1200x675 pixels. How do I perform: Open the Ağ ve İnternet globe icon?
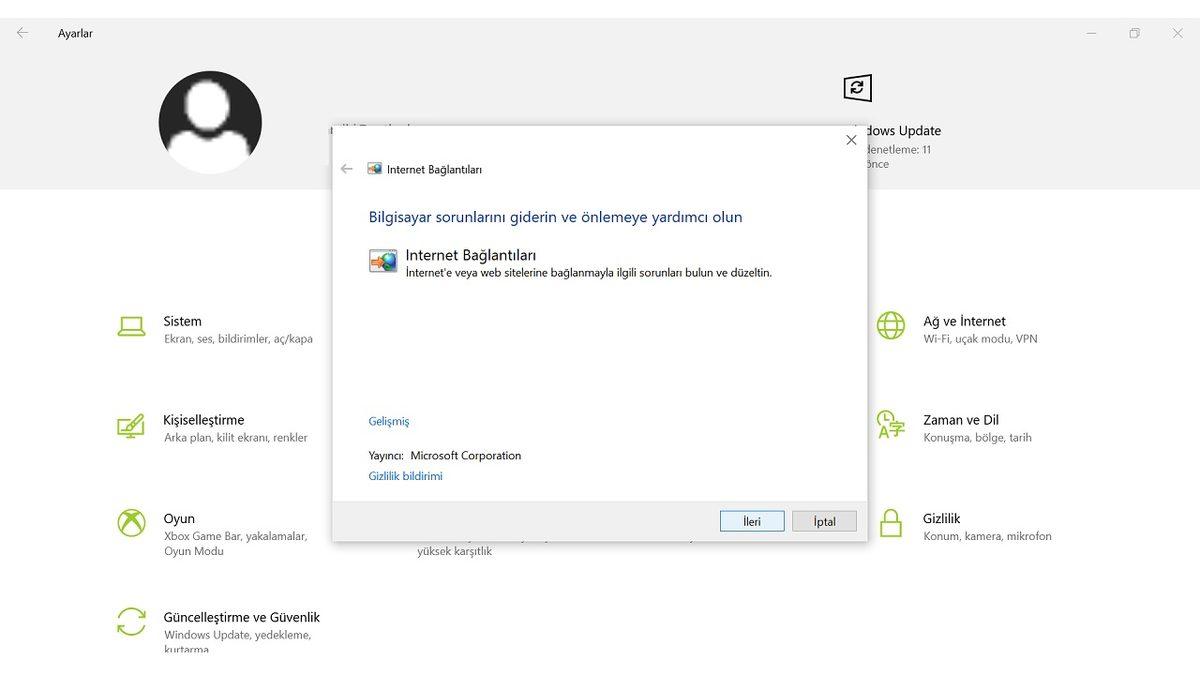(x=890, y=325)
